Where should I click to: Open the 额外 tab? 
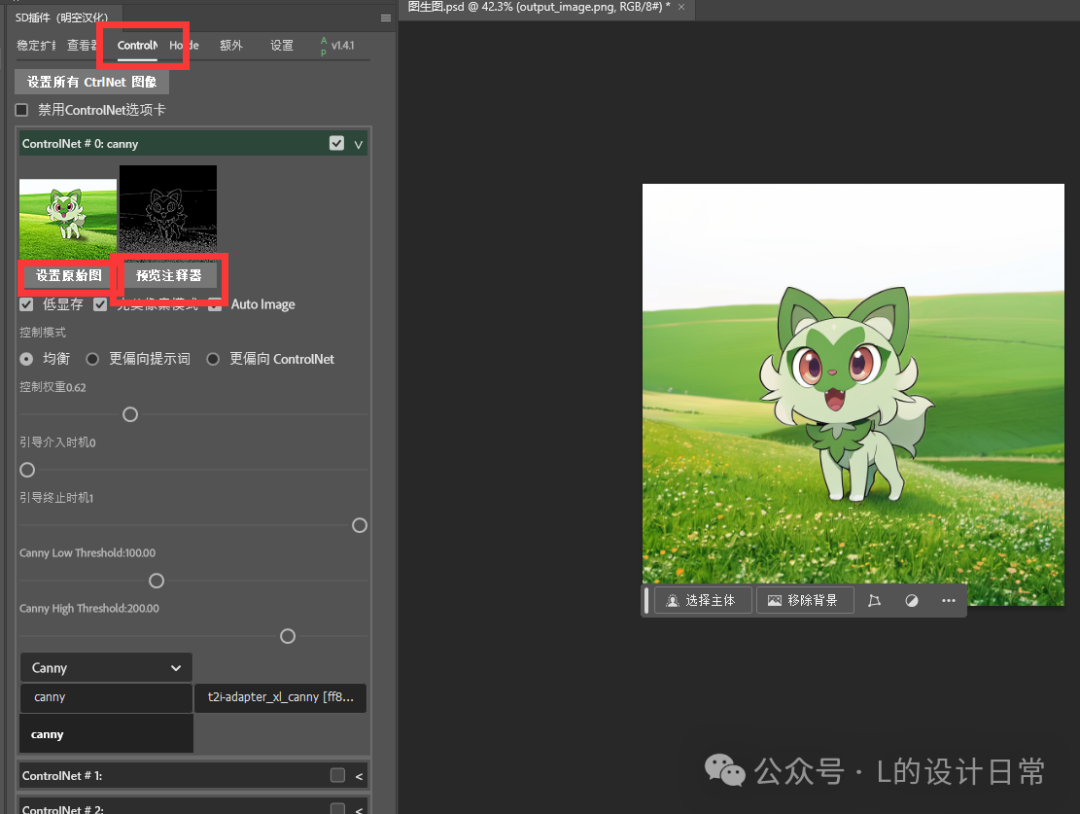(x=231, y=44)
